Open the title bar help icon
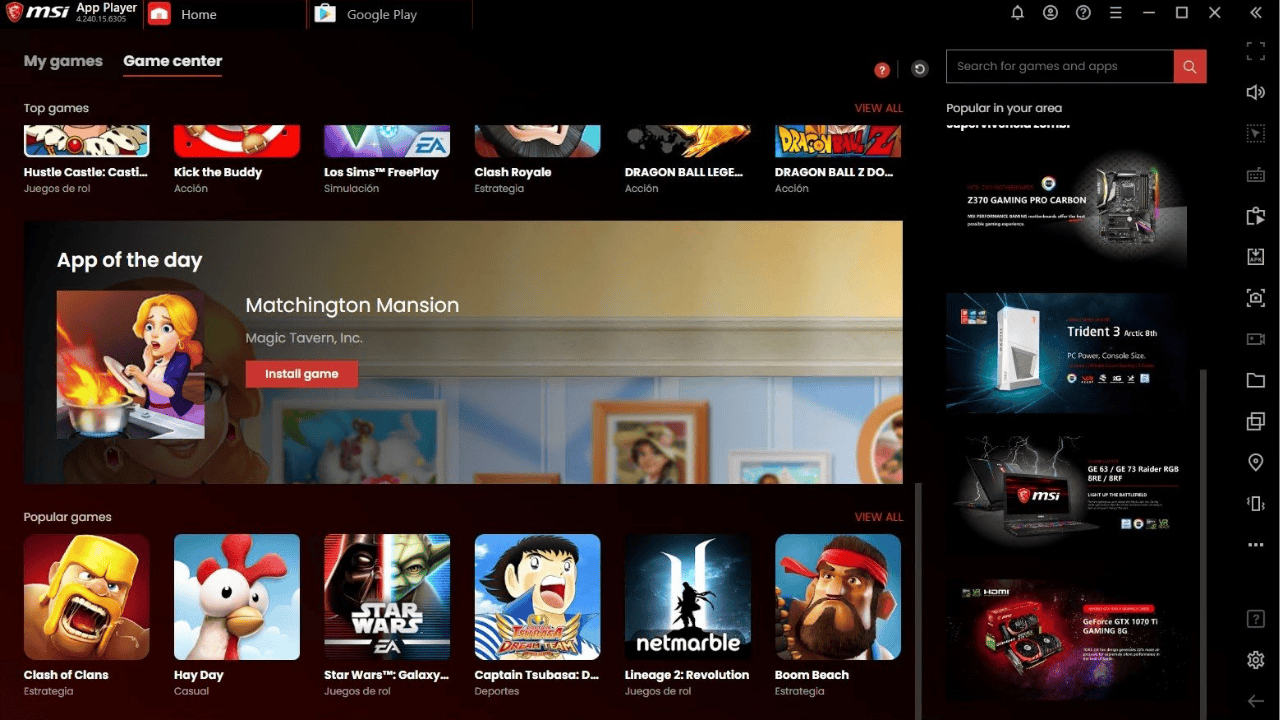Viewport: 1280px width, 720px height. click(1083, 13)
